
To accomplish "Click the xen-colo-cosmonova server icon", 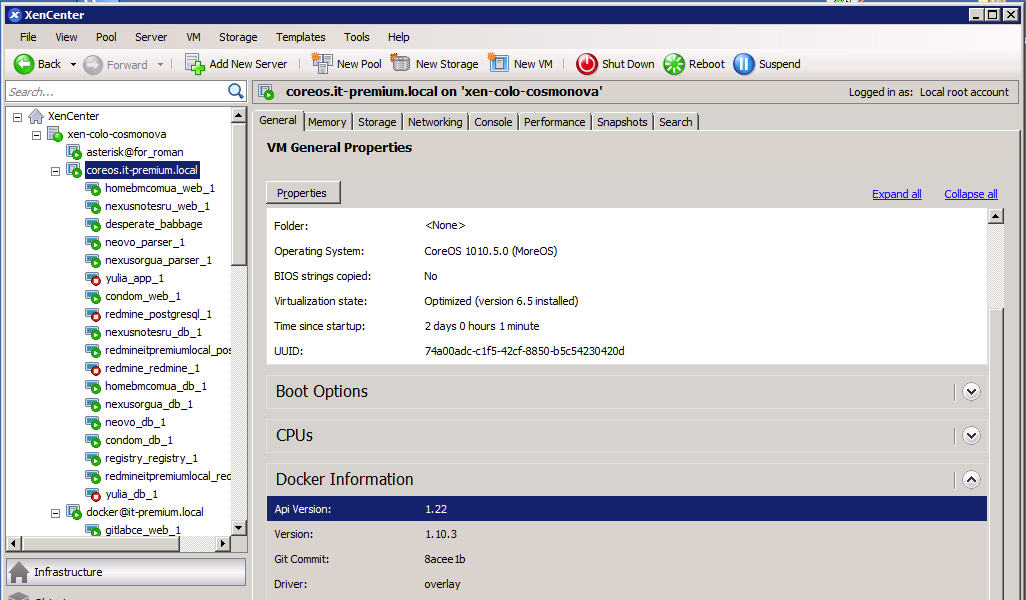I will (x=55, y=135).
